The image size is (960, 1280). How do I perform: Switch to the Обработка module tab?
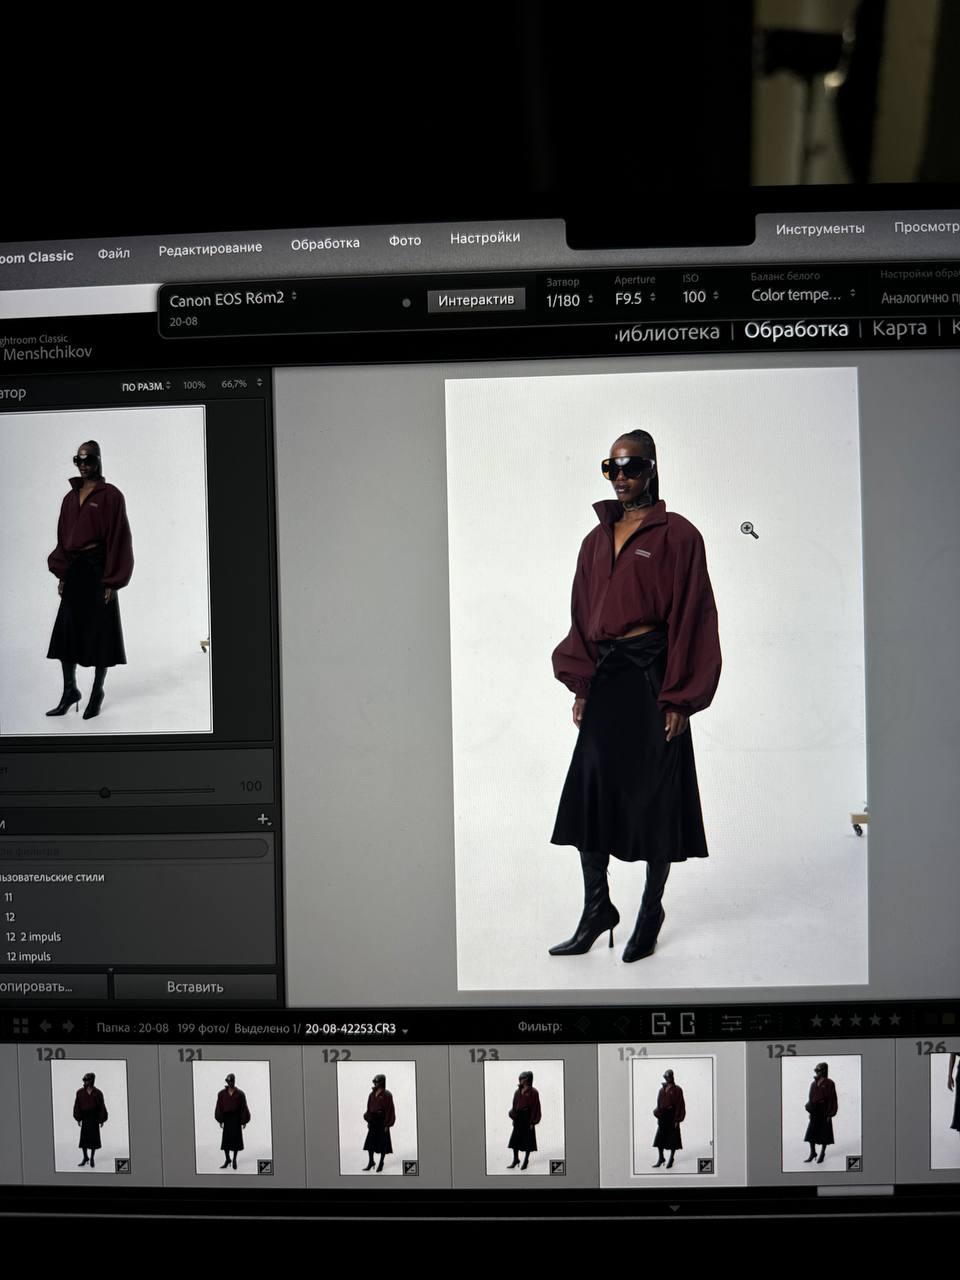[796, 330]
